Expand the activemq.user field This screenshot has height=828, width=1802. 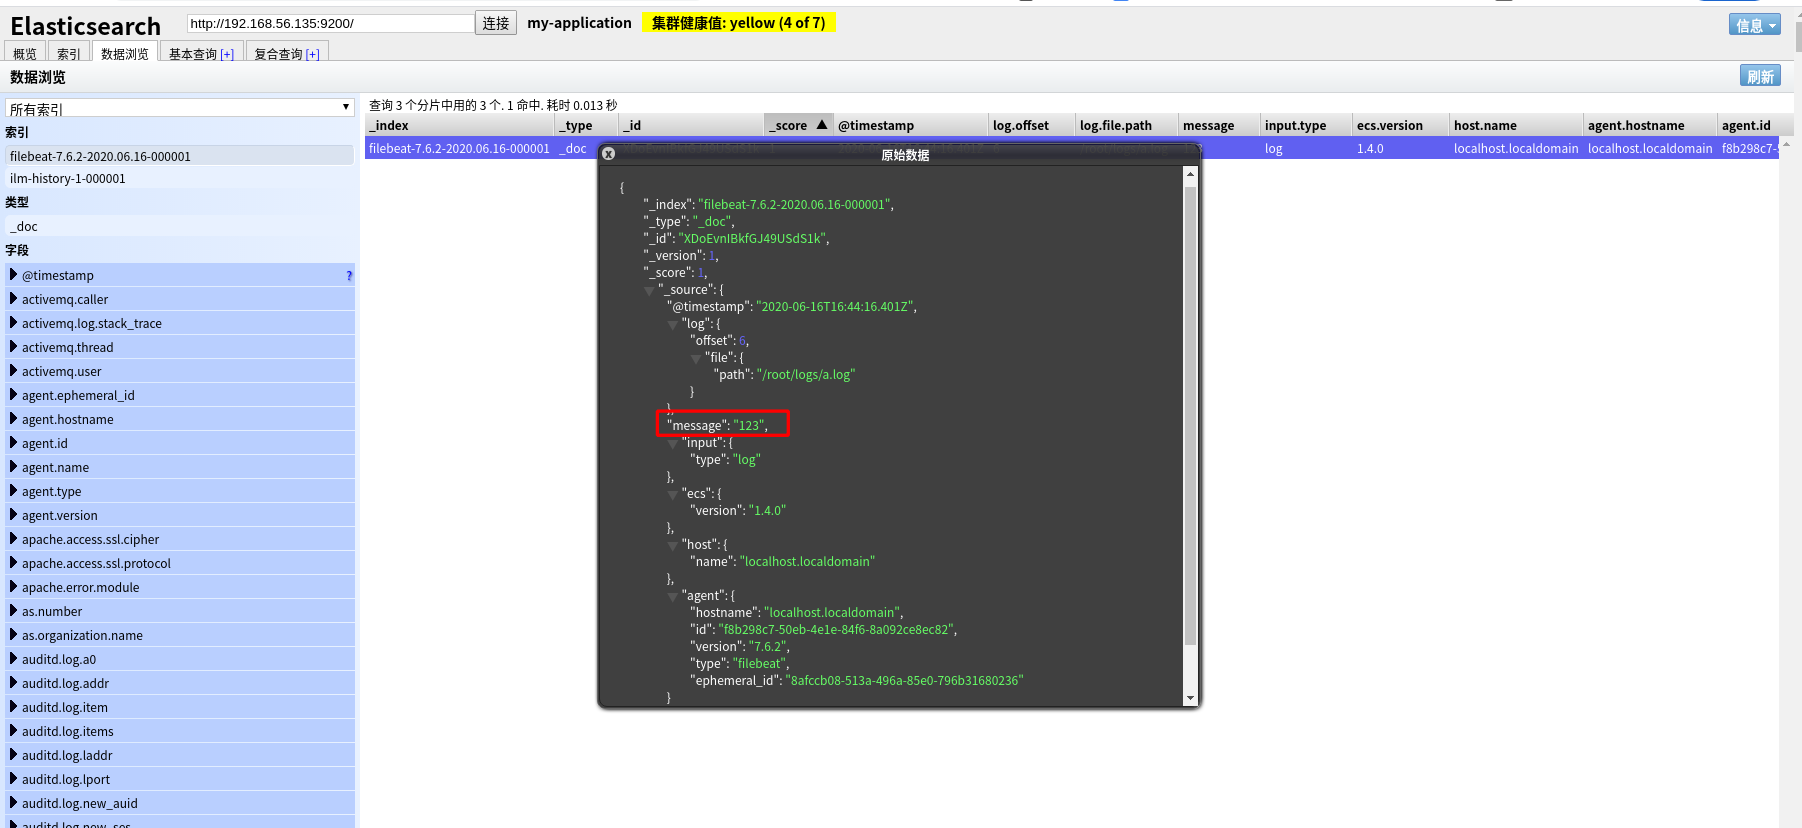pyautogui.click(x=13, y=371)
